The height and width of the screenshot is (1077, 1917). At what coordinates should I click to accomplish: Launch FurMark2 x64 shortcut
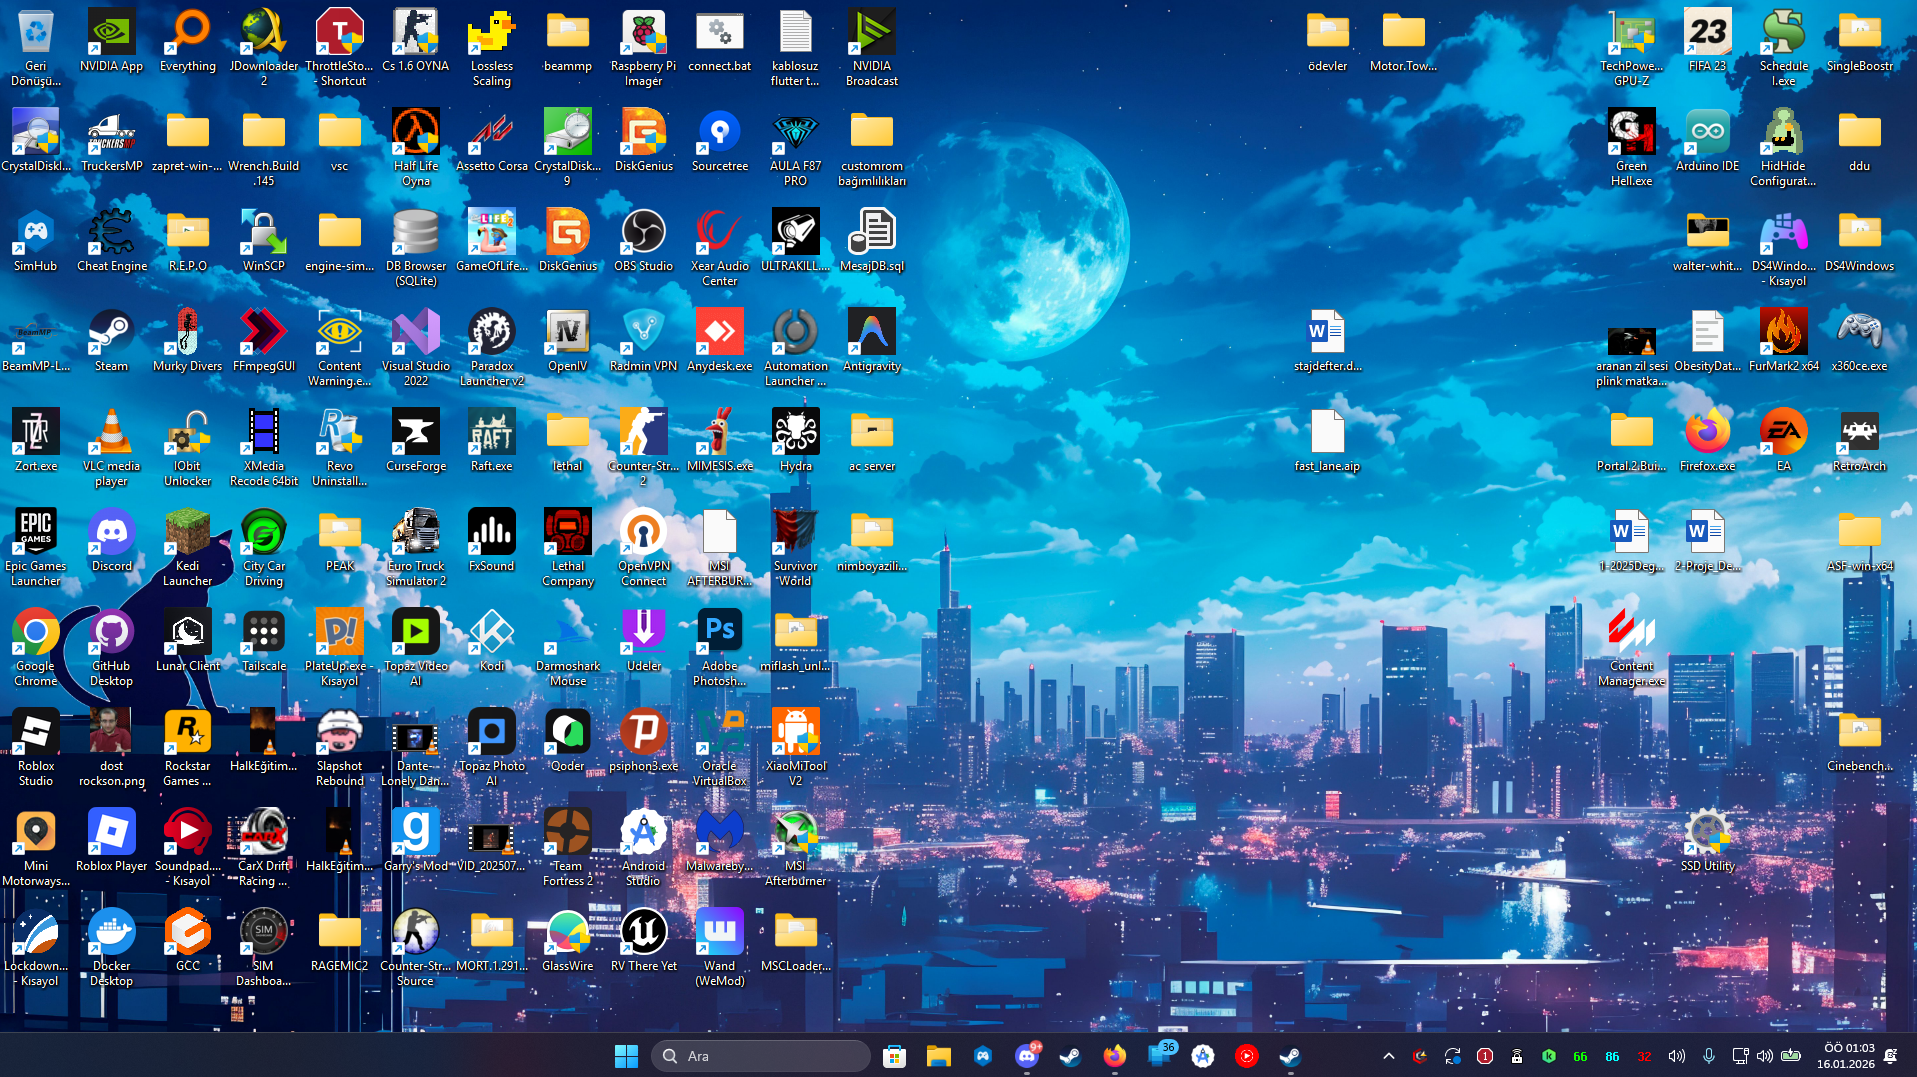[1783, 341]
